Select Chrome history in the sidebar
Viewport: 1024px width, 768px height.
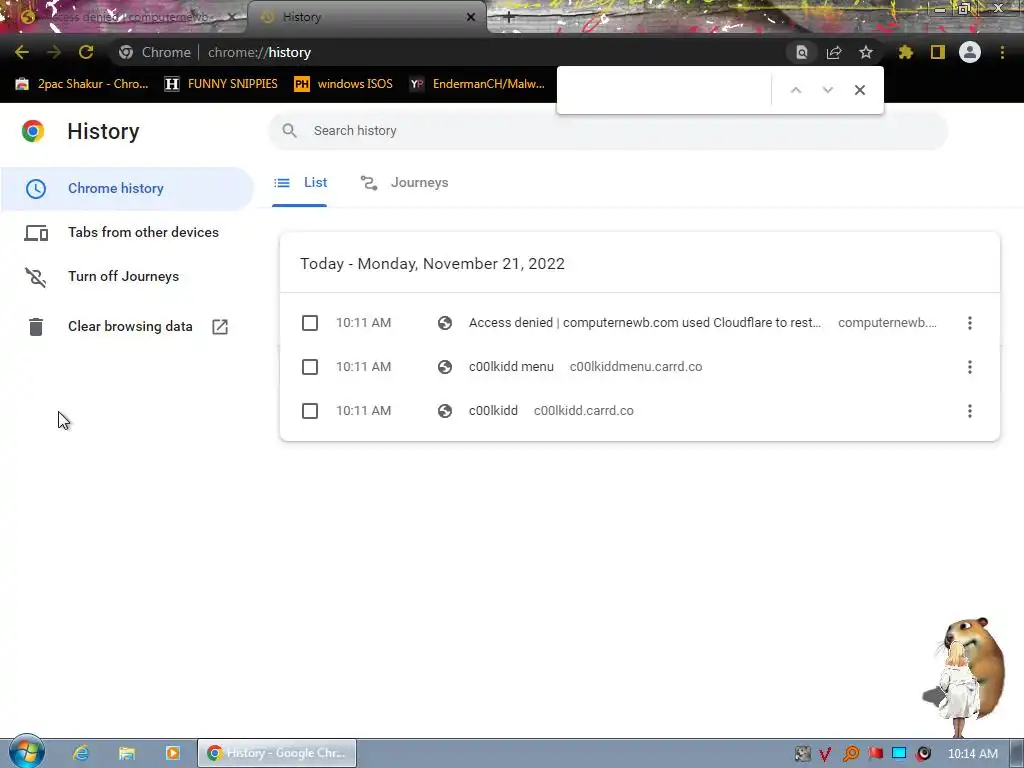pos(127,189)
